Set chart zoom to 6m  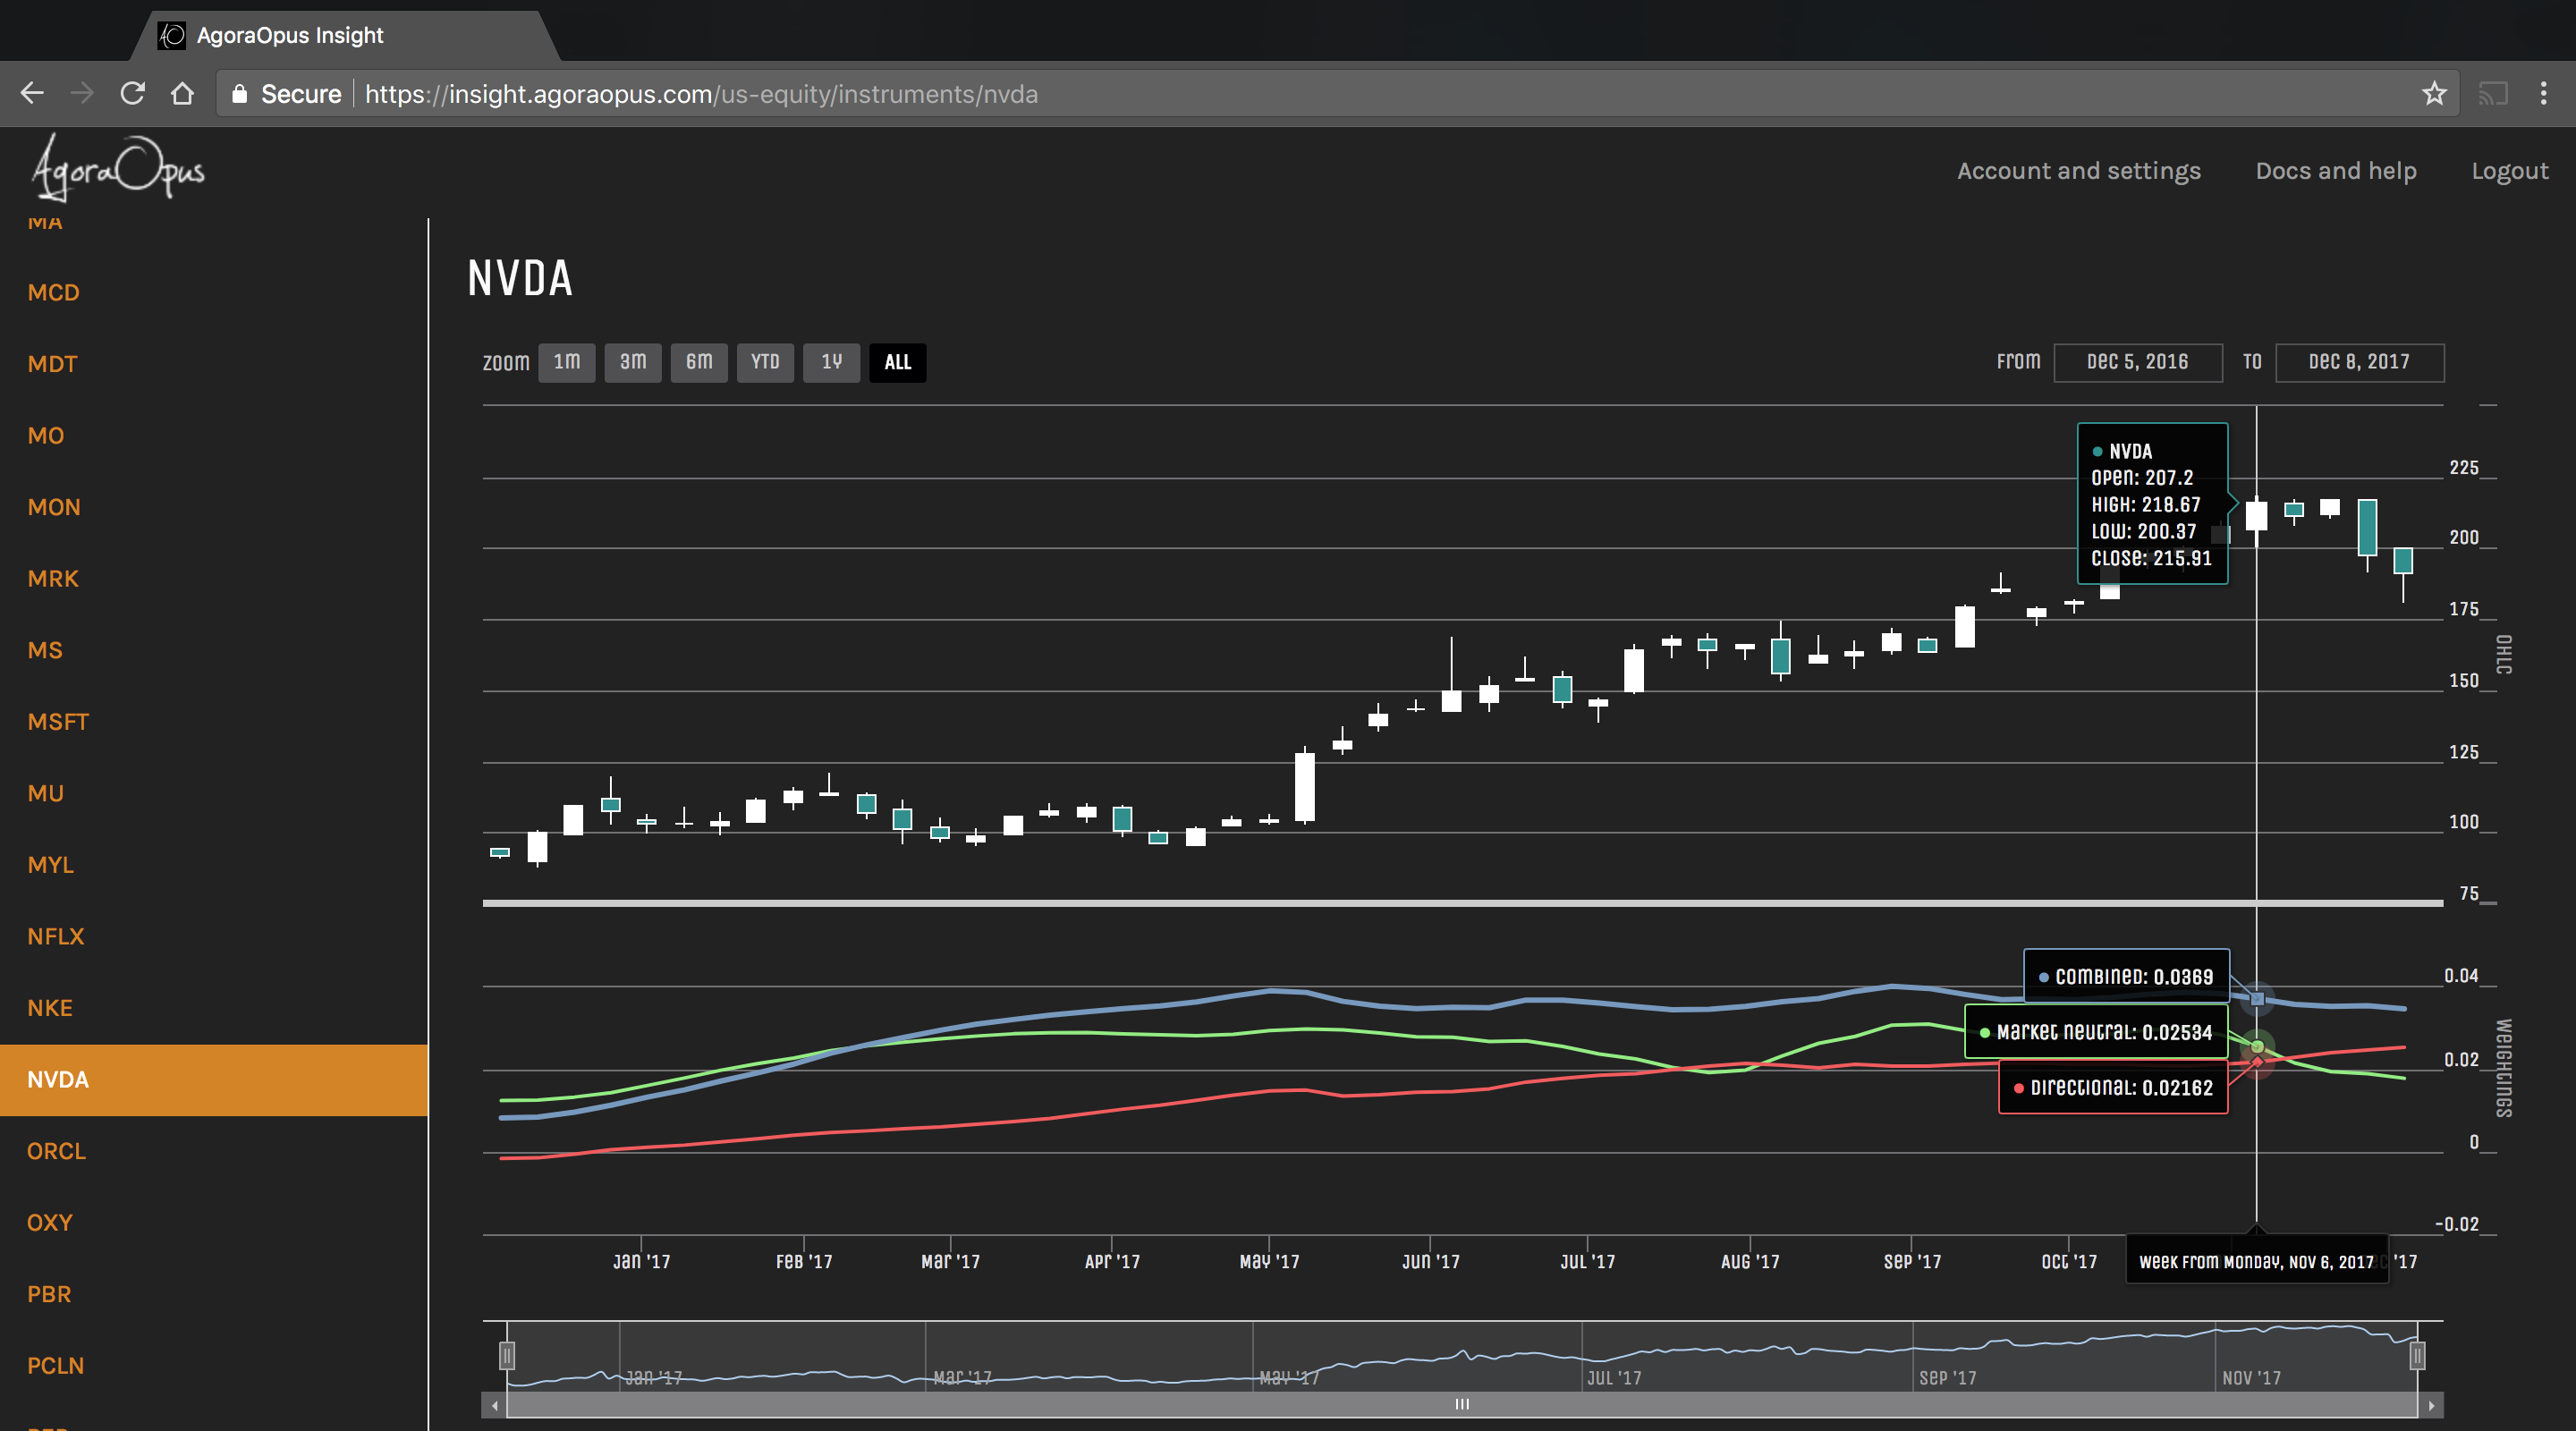click(x=699, y=362)
